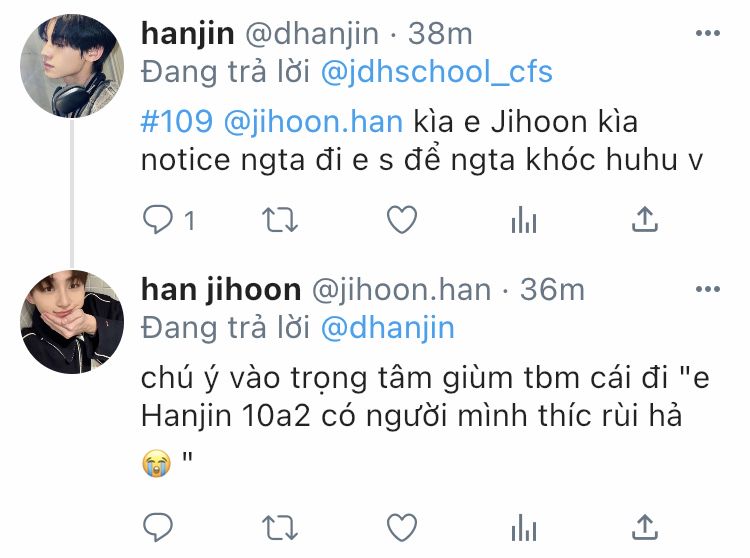This screenshot has width=750, height=558.
Task: Open the #109 hashtag
Action: tap(176, 121)
